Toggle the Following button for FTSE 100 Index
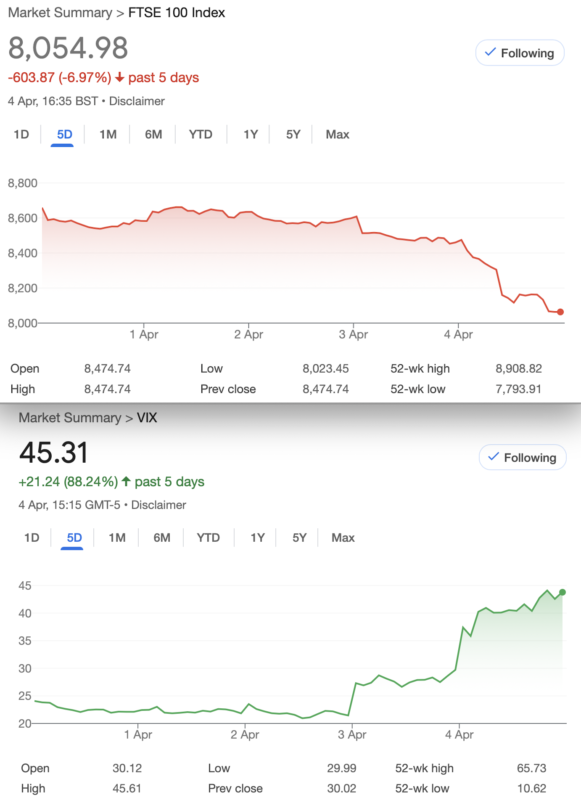 520,53
